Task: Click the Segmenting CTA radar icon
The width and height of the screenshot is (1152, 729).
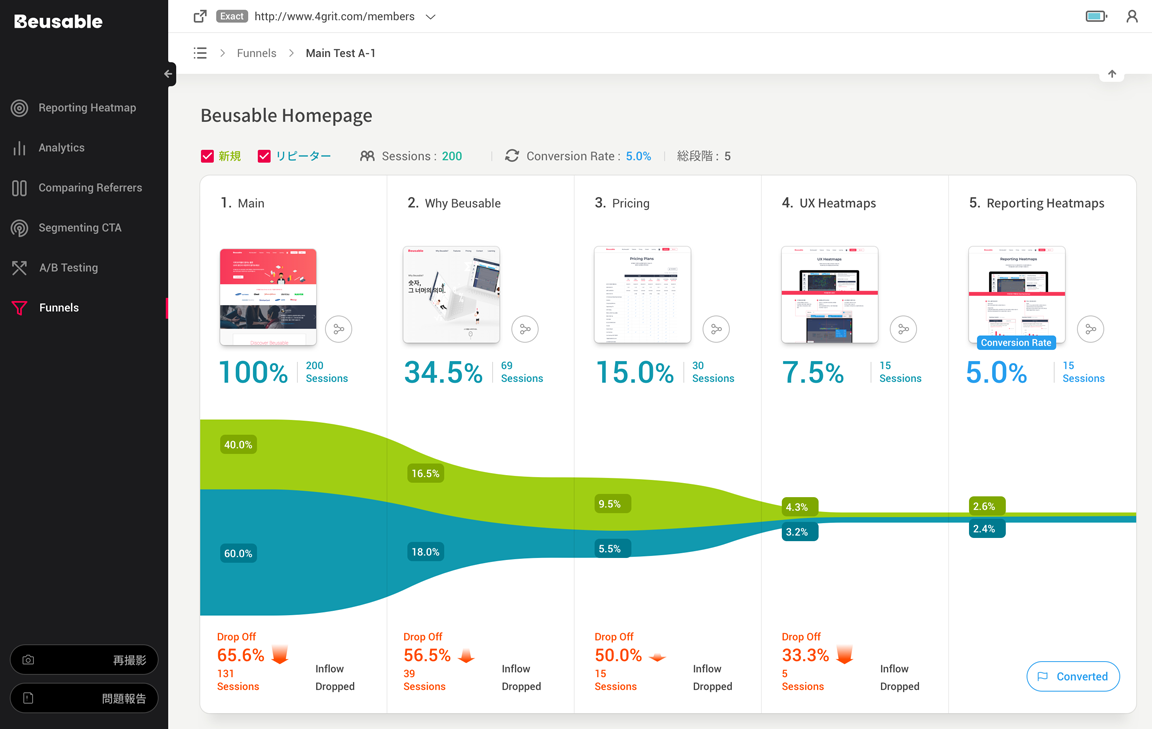Action: coord(20,228)
